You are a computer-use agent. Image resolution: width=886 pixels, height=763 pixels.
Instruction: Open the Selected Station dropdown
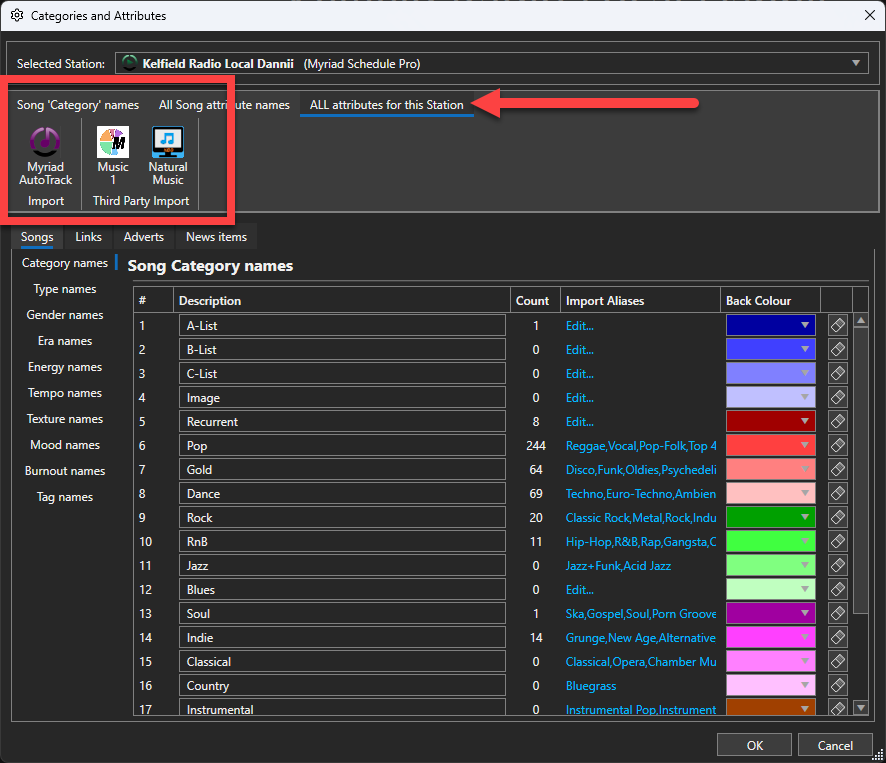(856, 64)
